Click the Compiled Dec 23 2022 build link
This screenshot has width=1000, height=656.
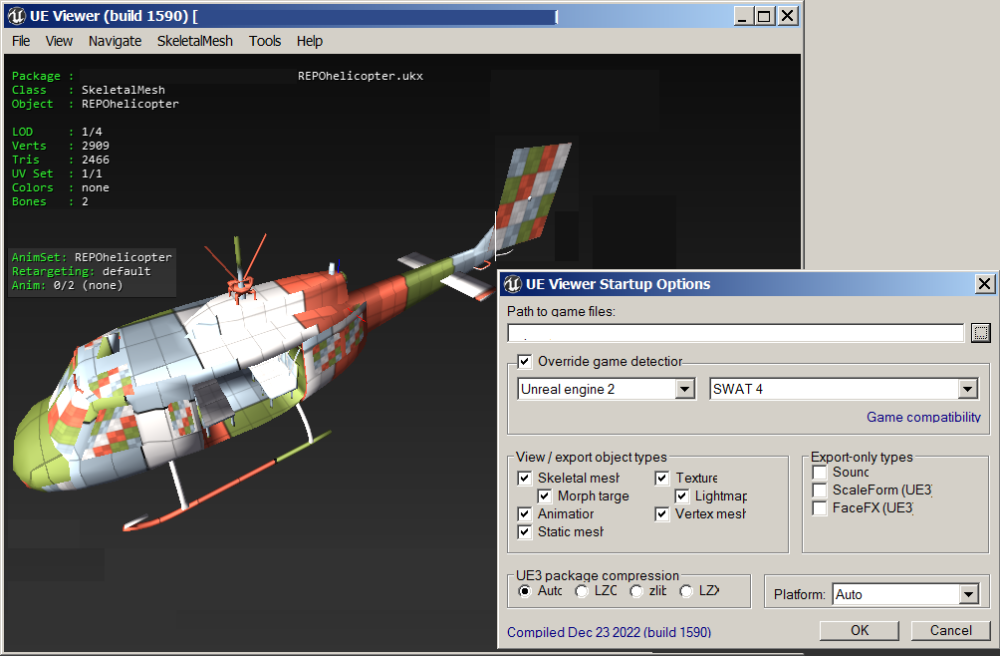click(609, 632)
